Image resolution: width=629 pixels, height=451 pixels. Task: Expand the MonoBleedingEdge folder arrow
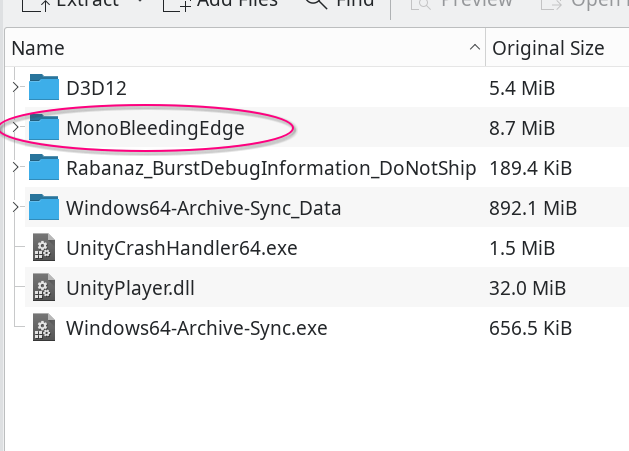coord(15,128)
